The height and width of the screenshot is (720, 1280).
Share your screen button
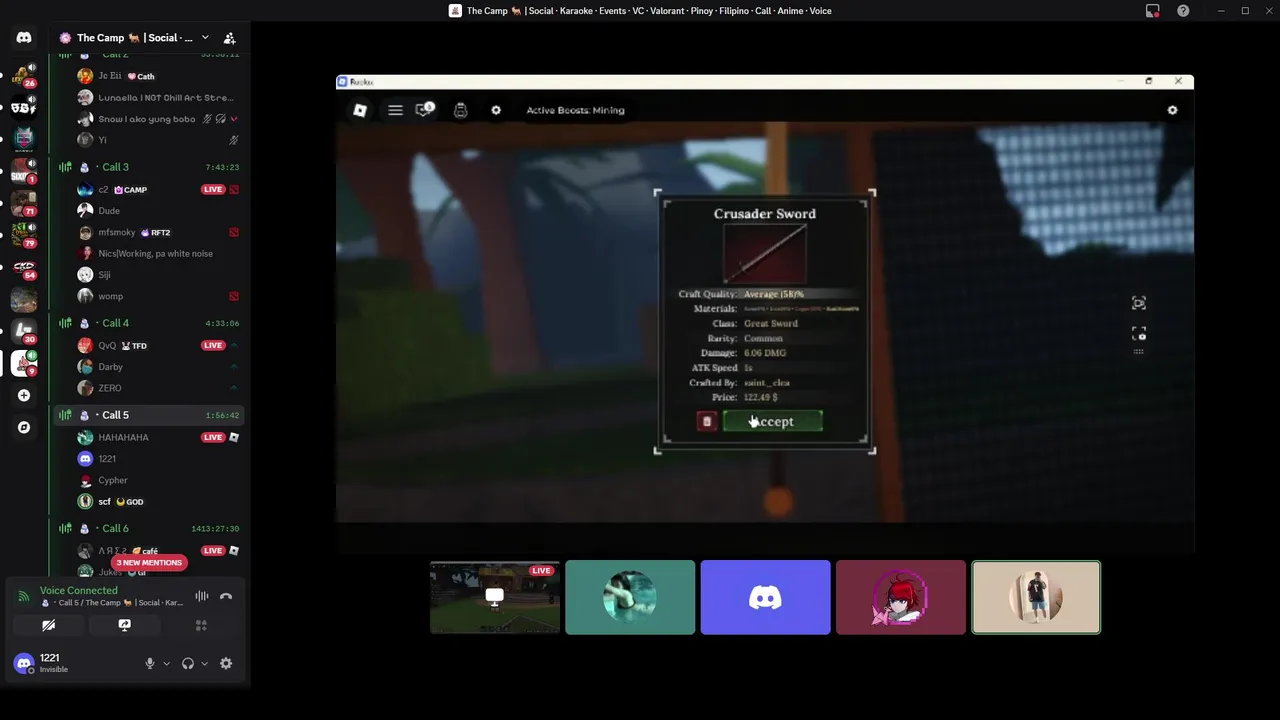coord(125,625)
